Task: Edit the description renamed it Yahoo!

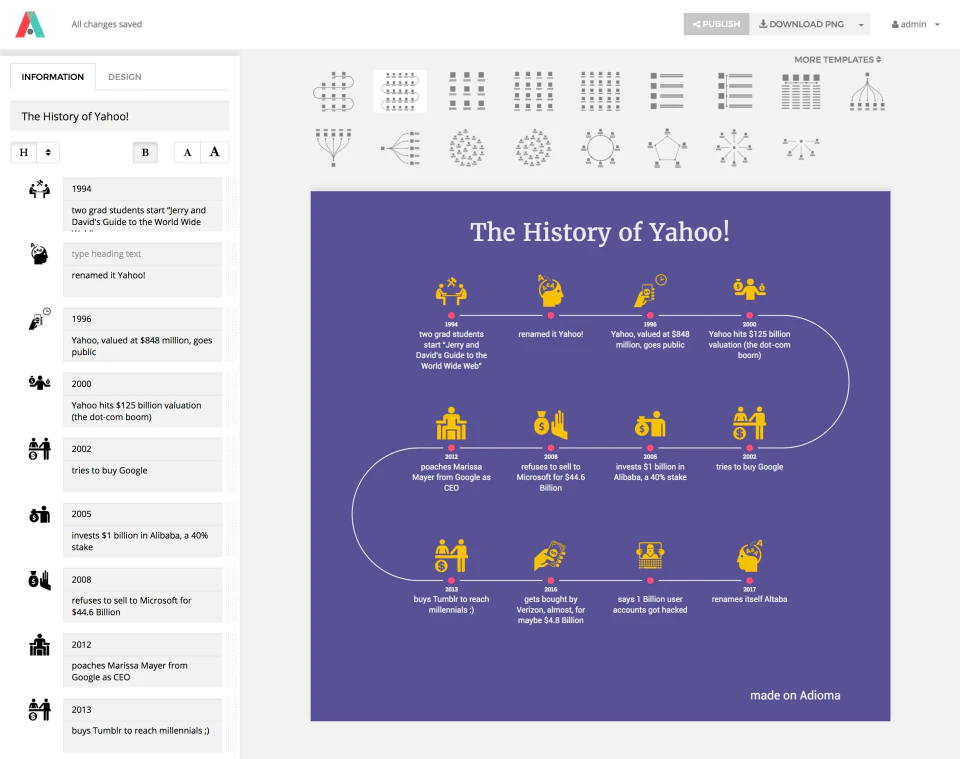Action: click(143, 281)
